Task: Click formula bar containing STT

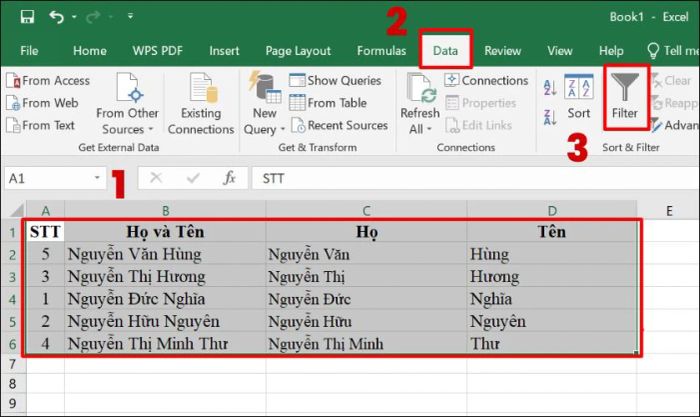Action: [475, 179]
